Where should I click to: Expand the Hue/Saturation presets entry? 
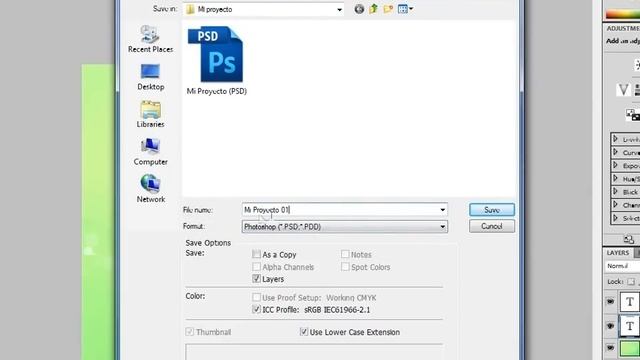[616, 178]
